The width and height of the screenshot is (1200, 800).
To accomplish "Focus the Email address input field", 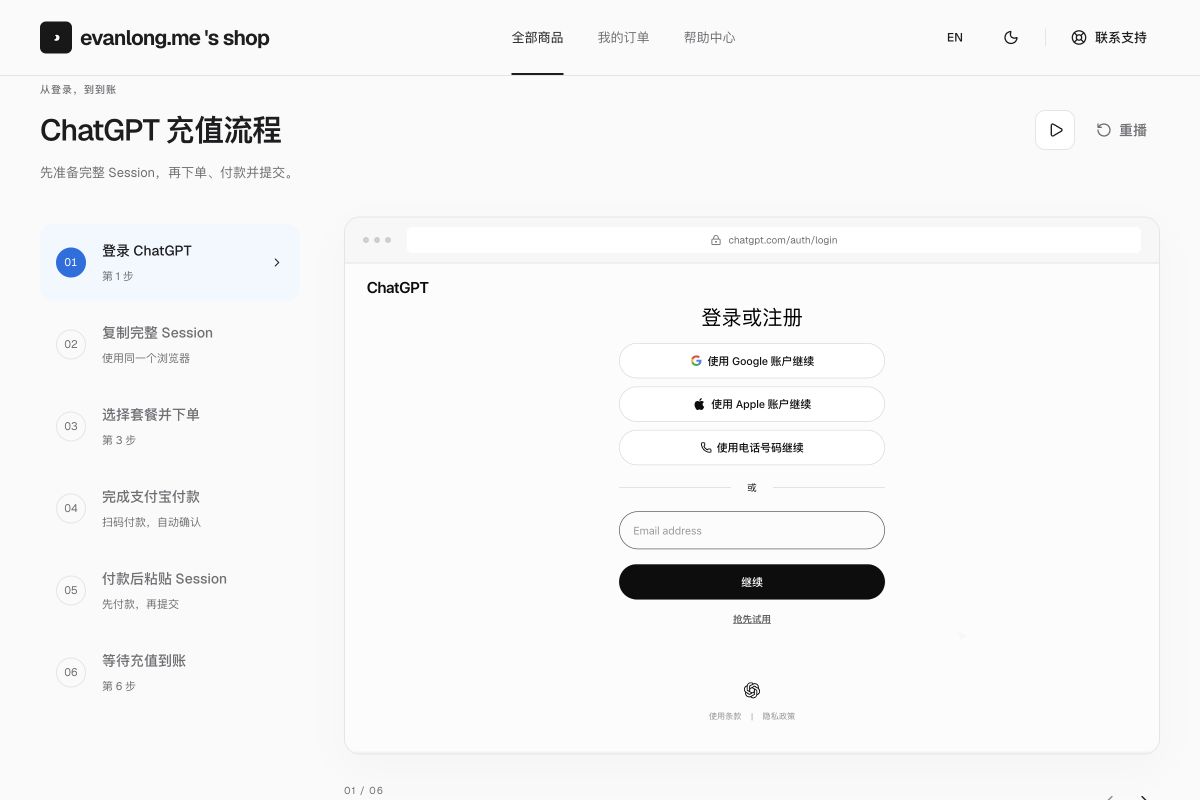I will pos(752,530).
